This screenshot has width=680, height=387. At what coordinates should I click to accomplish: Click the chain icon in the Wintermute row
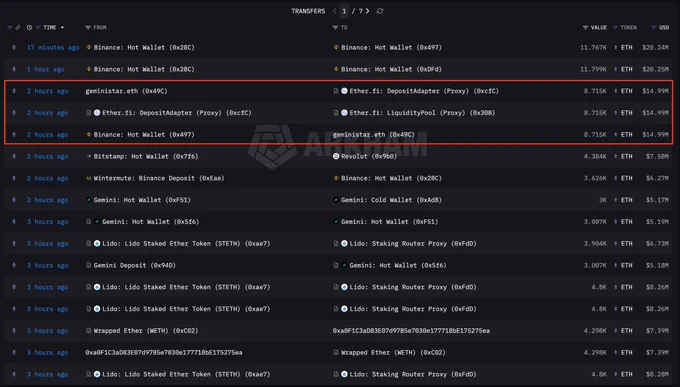[x=14, y=178]
